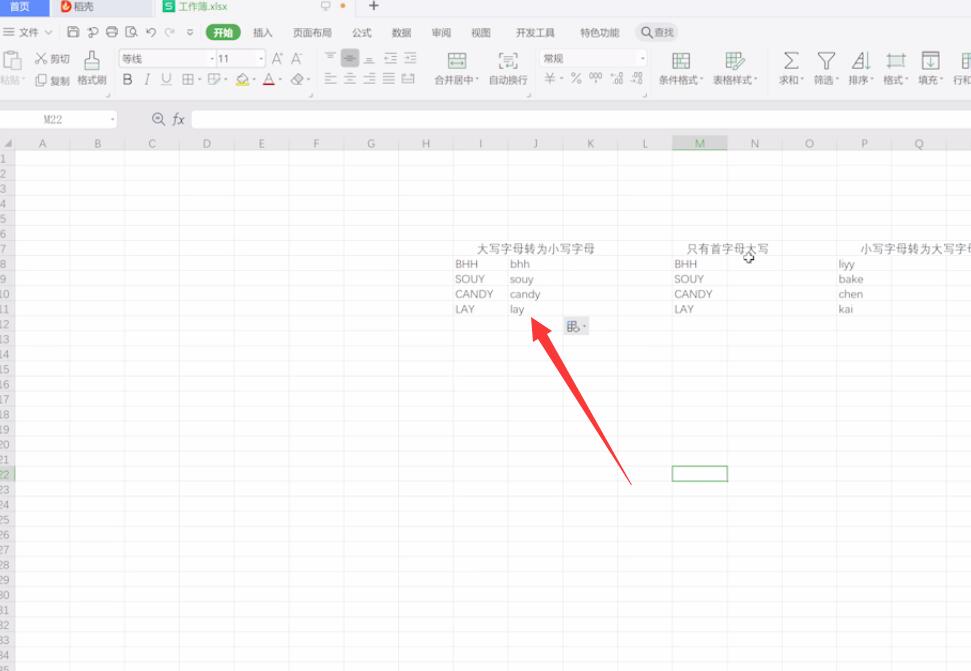Image resolution: width=971 pixels, height=671 pixels.
Task: Click the 查找 search button
Action: (x=657, y=32)
